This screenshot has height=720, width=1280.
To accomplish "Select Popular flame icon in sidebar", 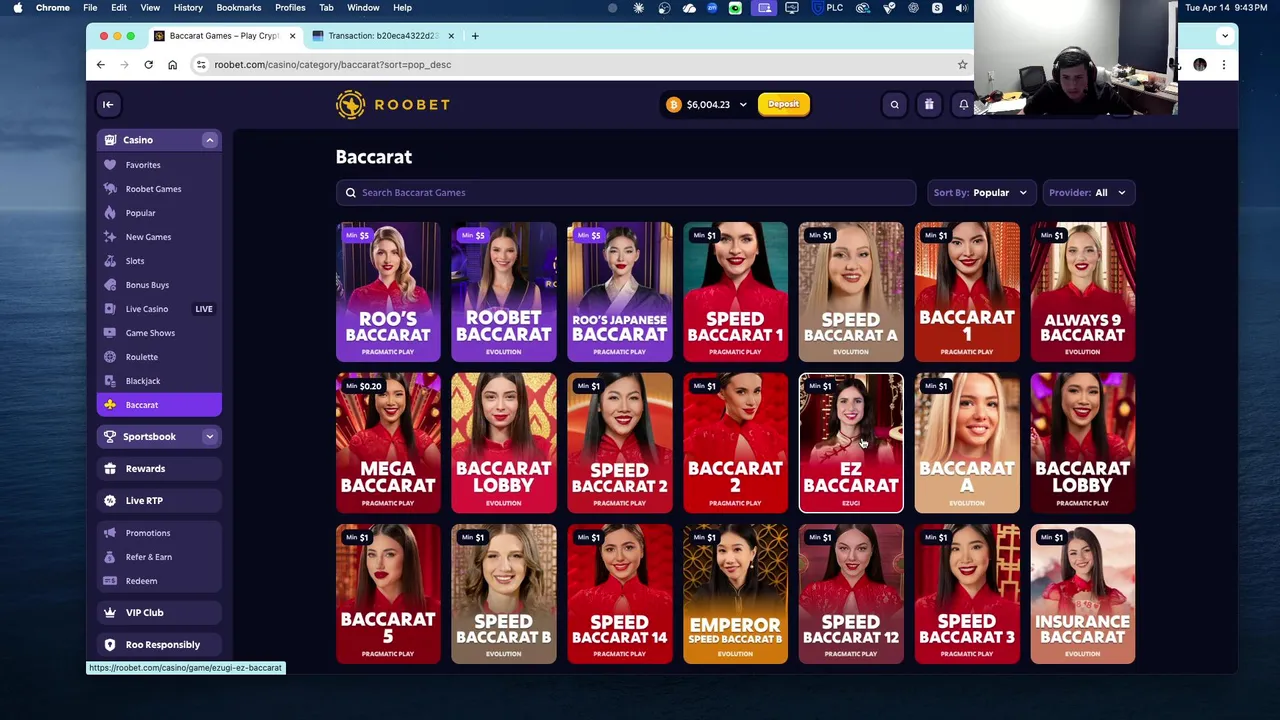I will tap(110, 213).
